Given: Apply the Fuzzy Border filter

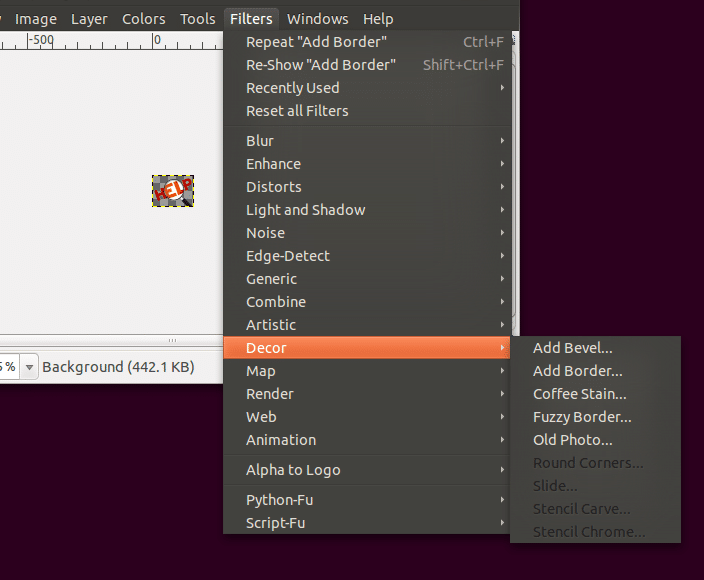Looking at the screenshot, I should coord(582,417).
